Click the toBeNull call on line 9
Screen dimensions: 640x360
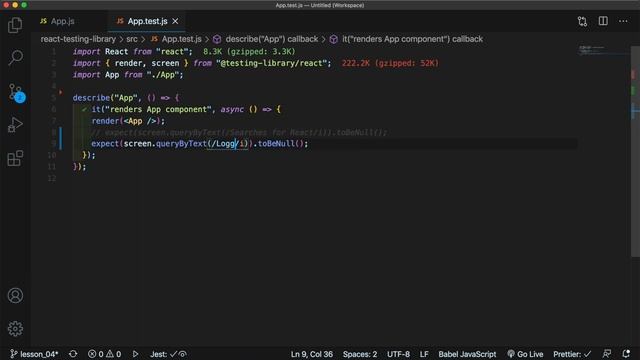pyautogui.click(x=276, y=144)
